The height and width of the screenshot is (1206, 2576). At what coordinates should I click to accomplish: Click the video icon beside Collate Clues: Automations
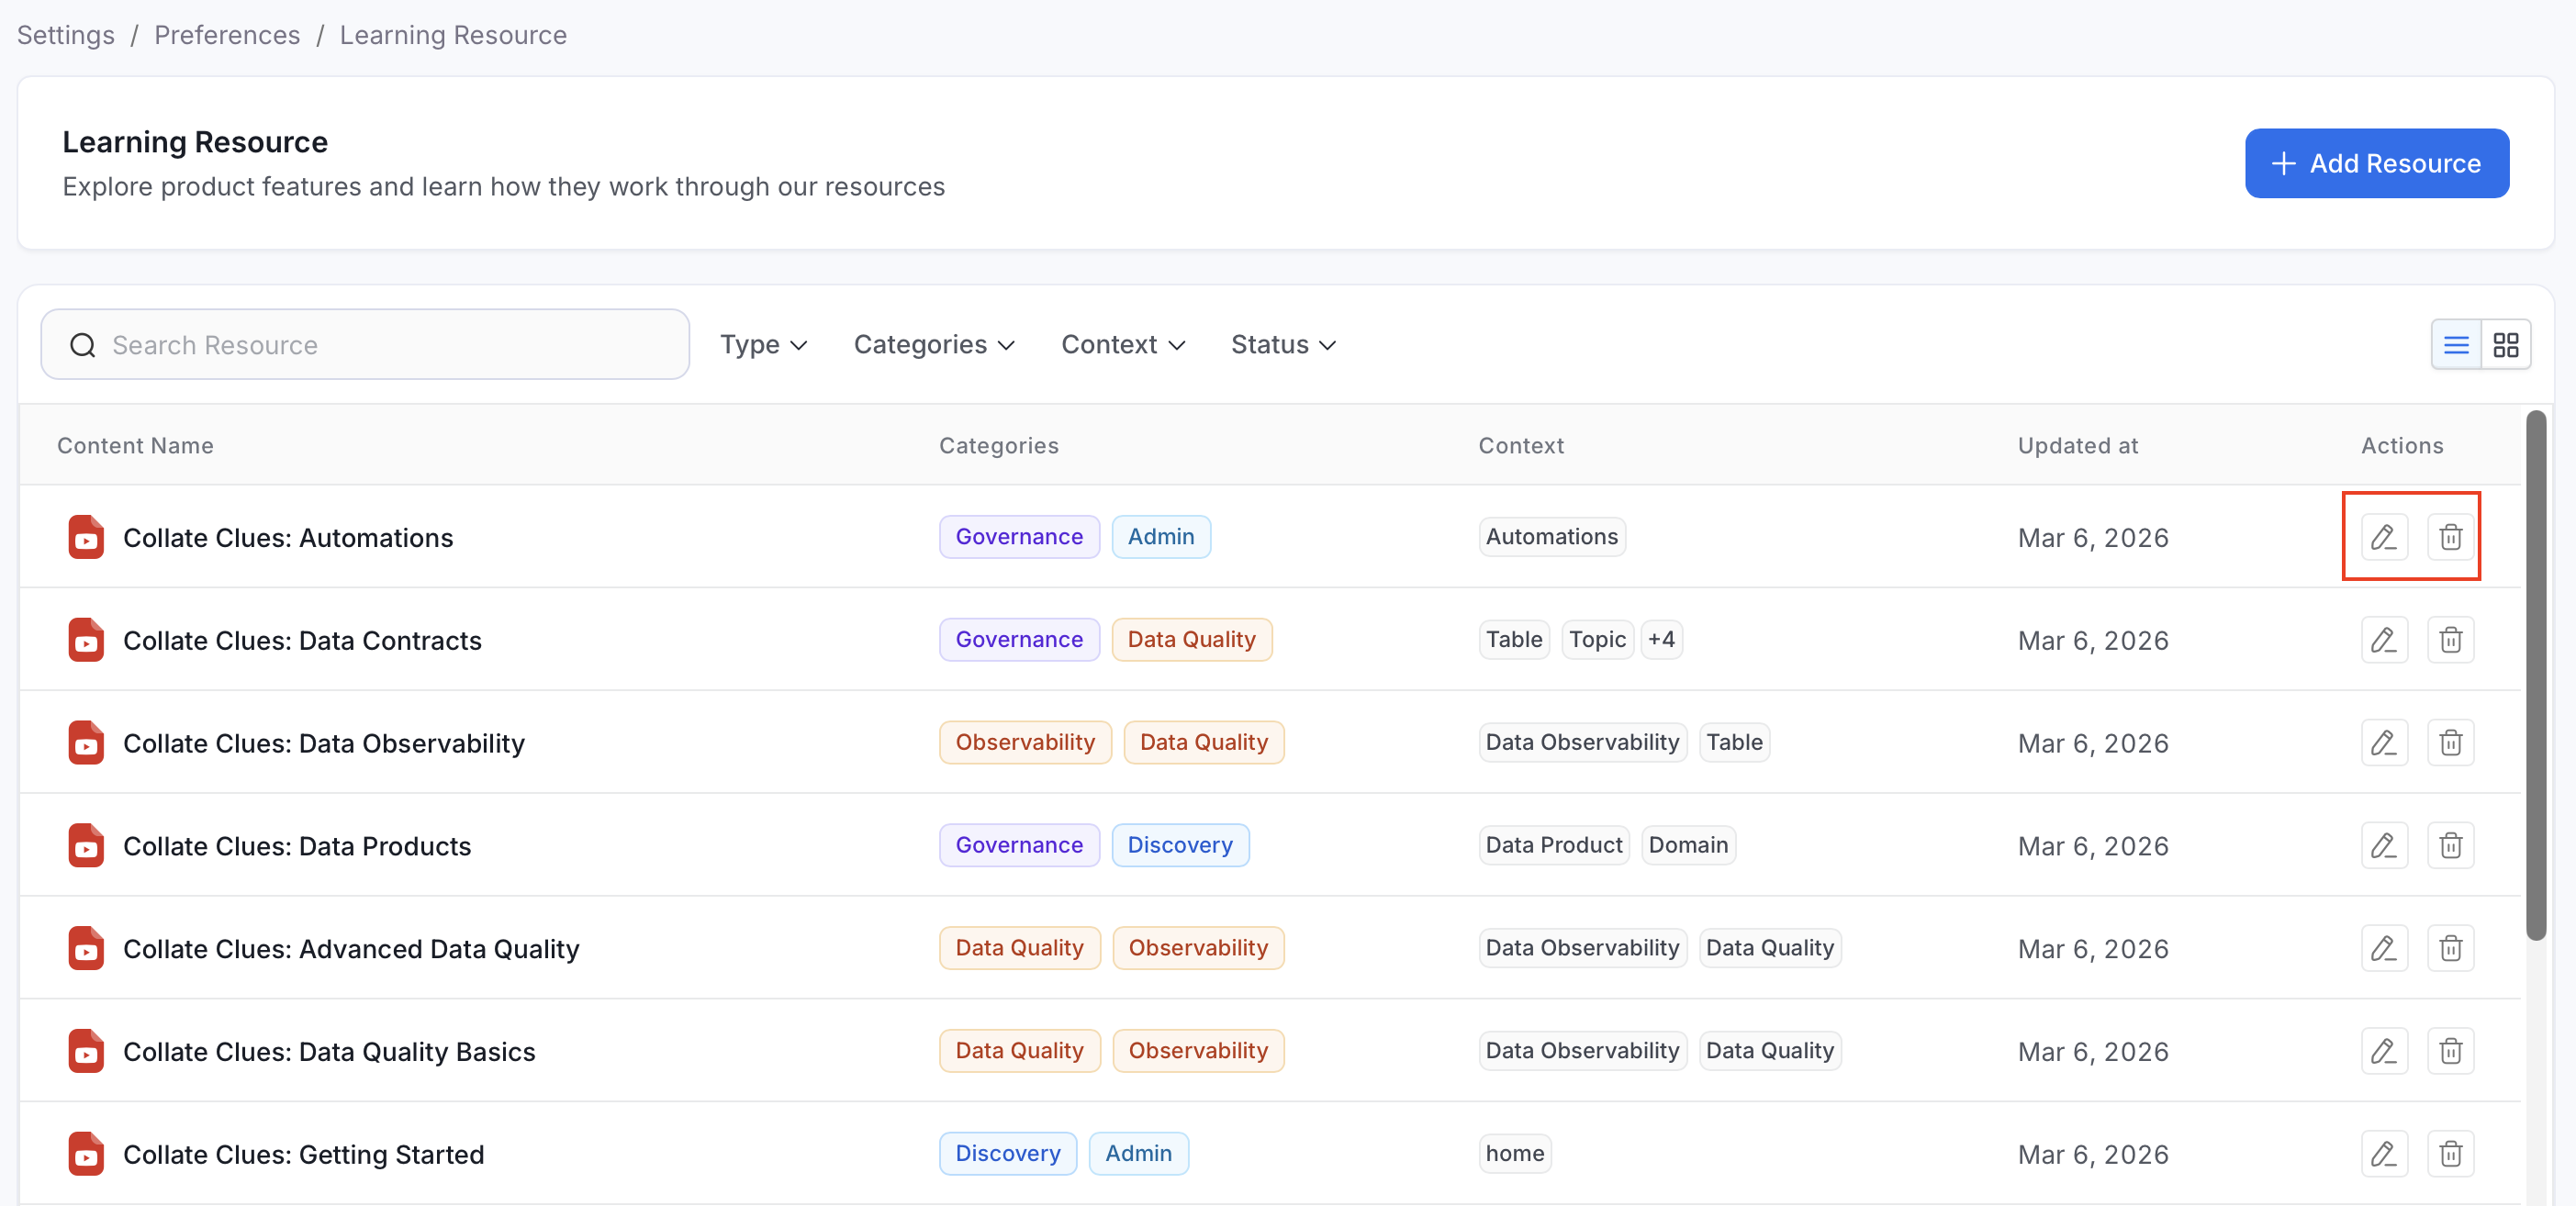point(86,537)
